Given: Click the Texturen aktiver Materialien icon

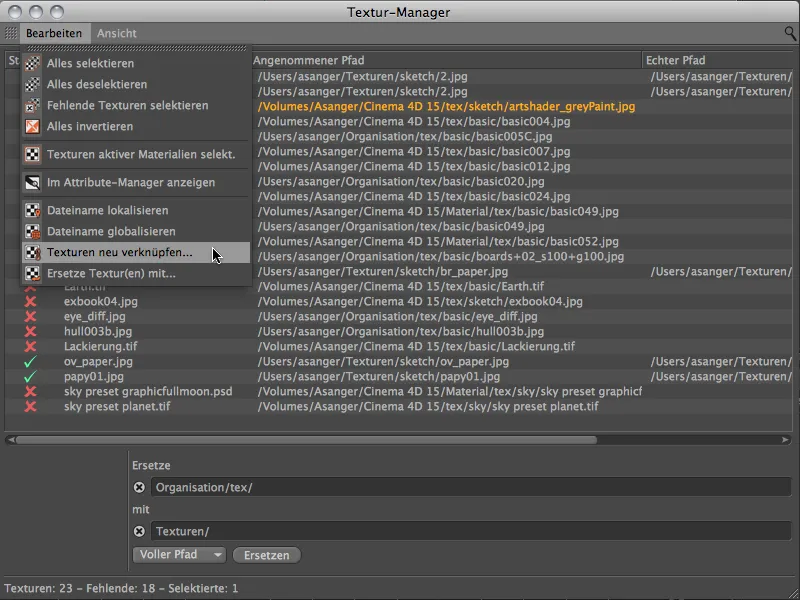Looking at the screenshot, I should [x=33, y=154].
